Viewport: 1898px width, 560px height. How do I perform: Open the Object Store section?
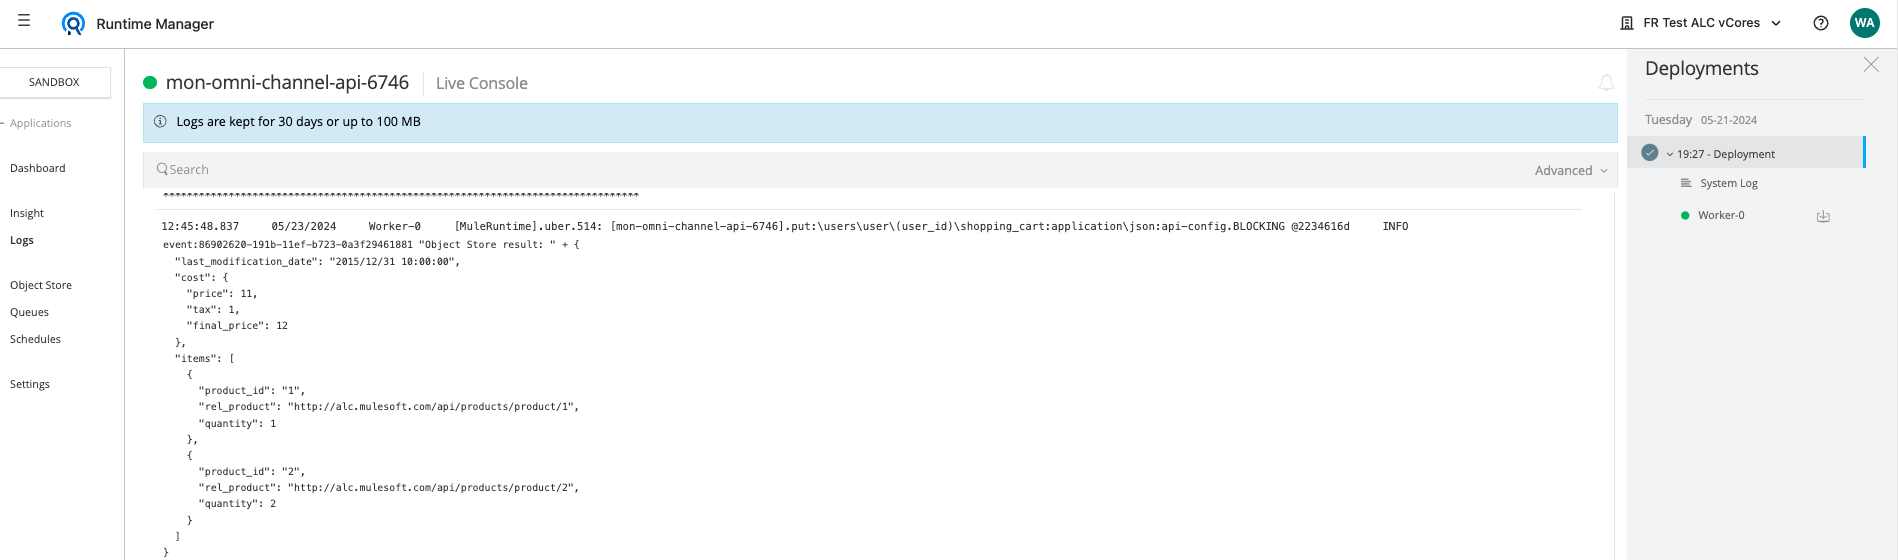[x=41, y=285]
